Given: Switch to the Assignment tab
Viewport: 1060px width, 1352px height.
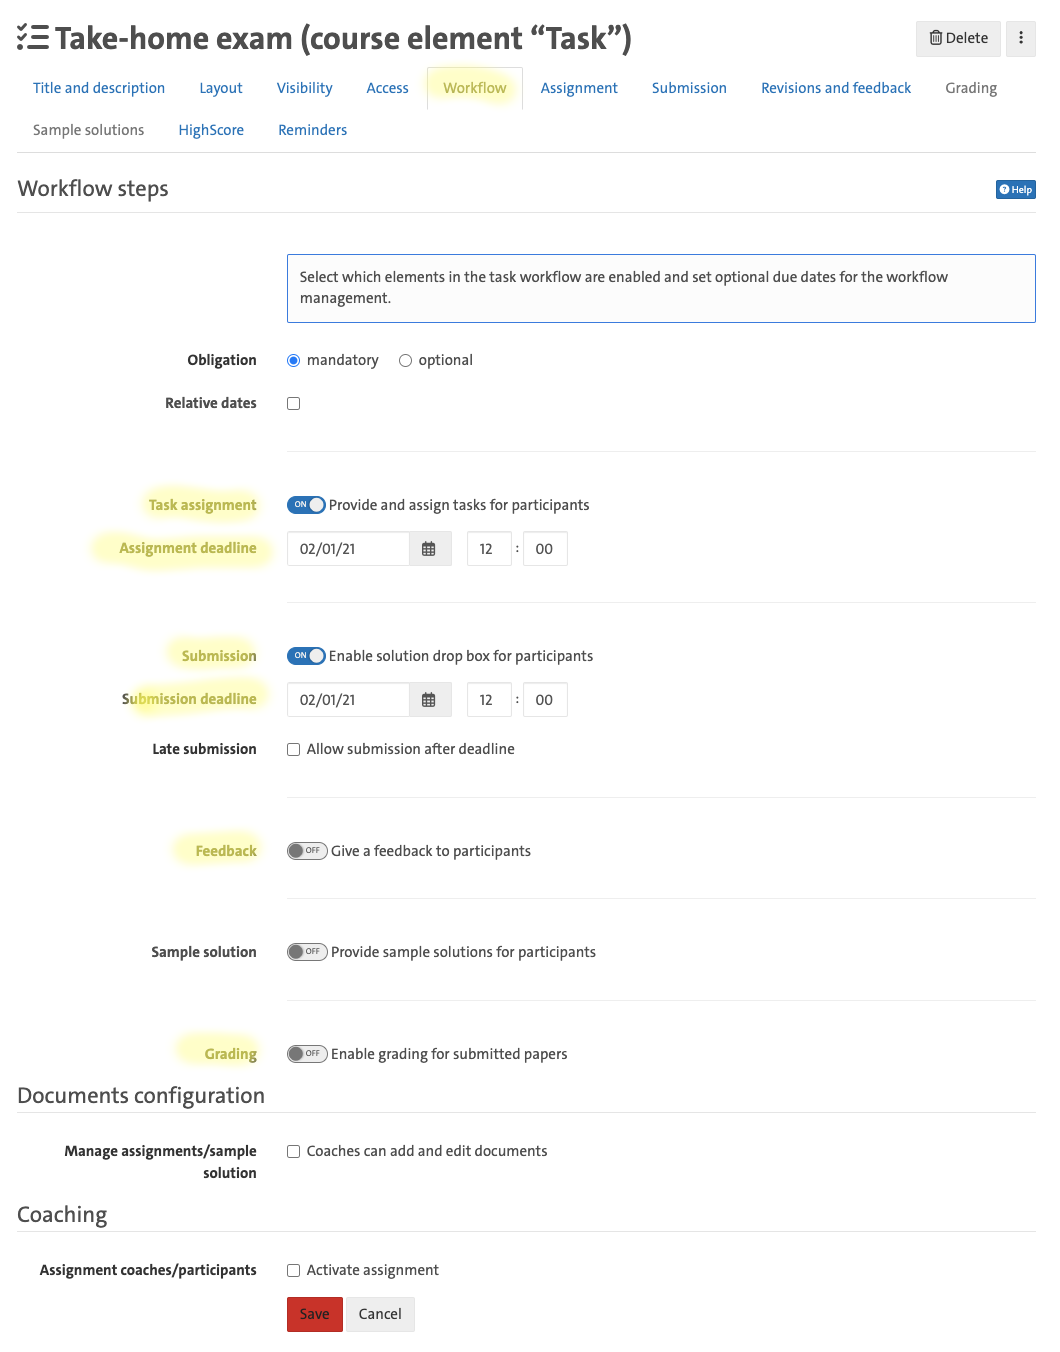Looking at the screenshot, I should (x=579, y=88).
